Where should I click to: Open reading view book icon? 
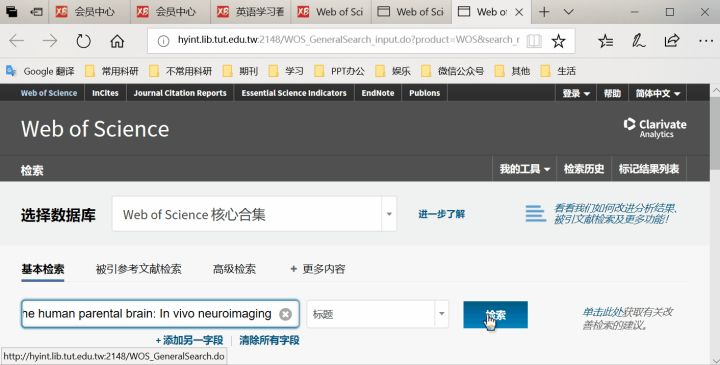534,41
